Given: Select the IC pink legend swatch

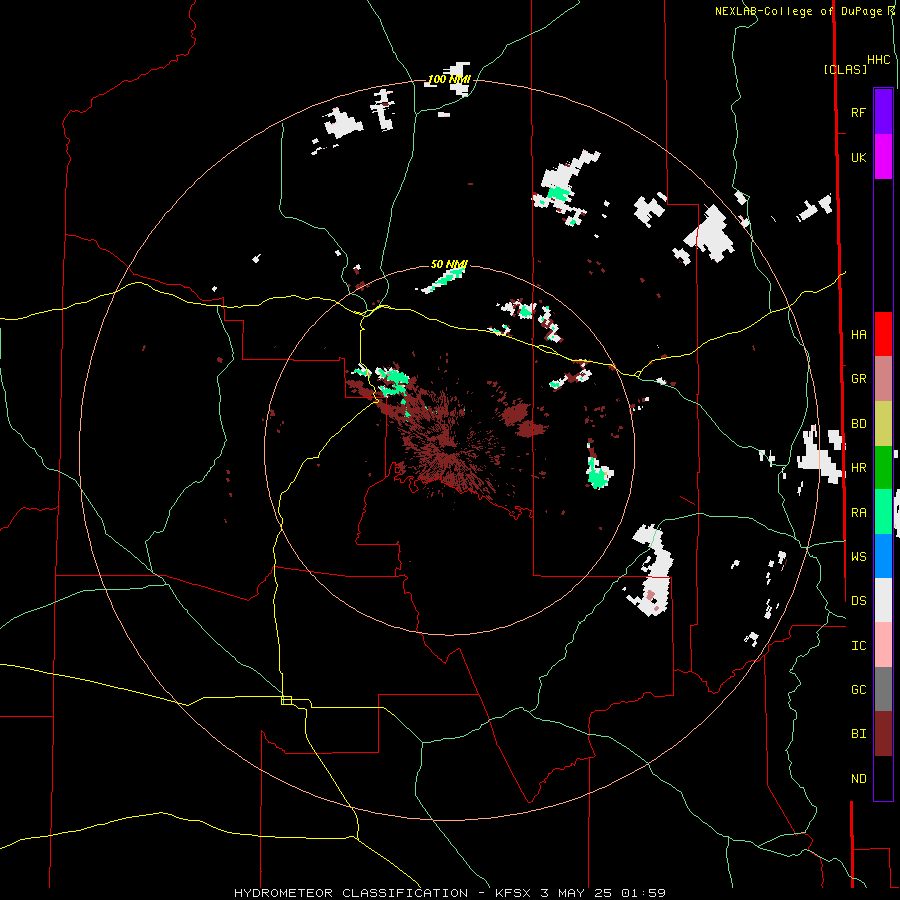Looking at the screenshot, I should tap(883, 645).
